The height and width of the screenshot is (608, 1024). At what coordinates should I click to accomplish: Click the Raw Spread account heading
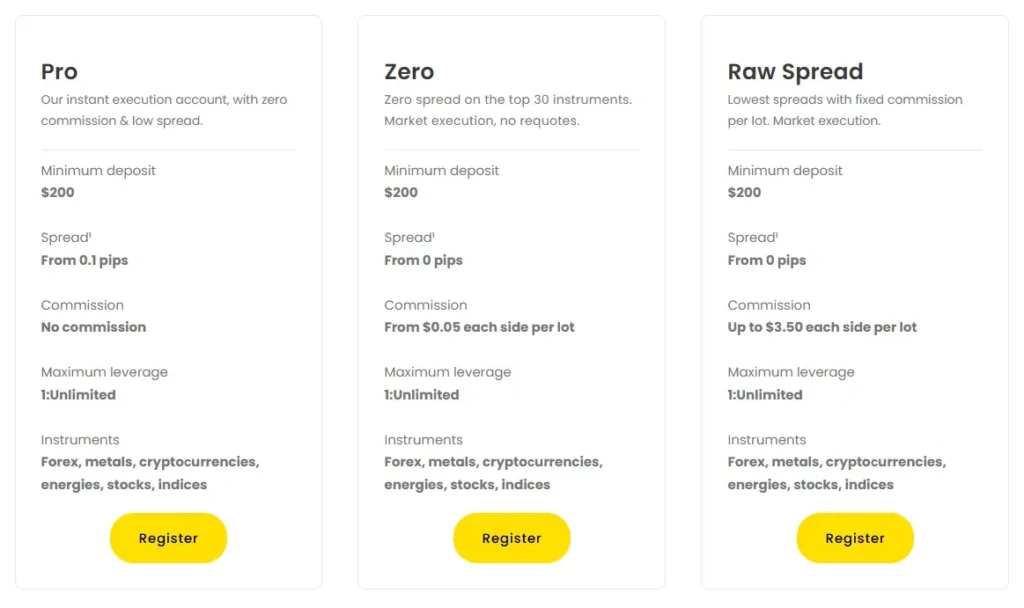click(x=795, y=72)
